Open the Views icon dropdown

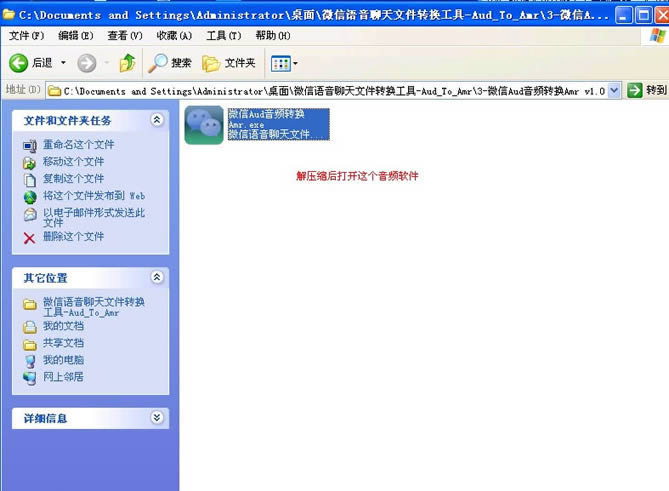(x=284, y=63)
